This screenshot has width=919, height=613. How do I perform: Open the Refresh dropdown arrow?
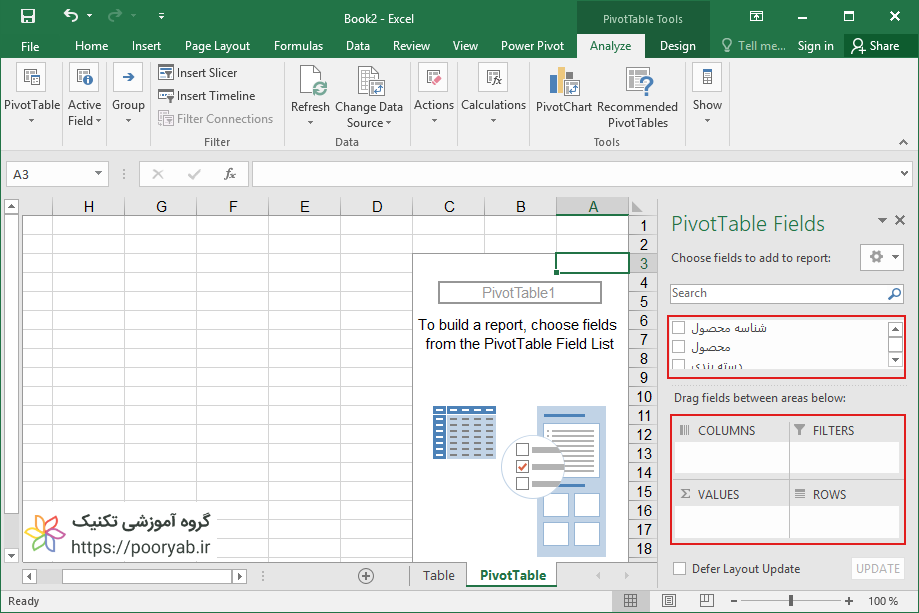coord(310,122)
